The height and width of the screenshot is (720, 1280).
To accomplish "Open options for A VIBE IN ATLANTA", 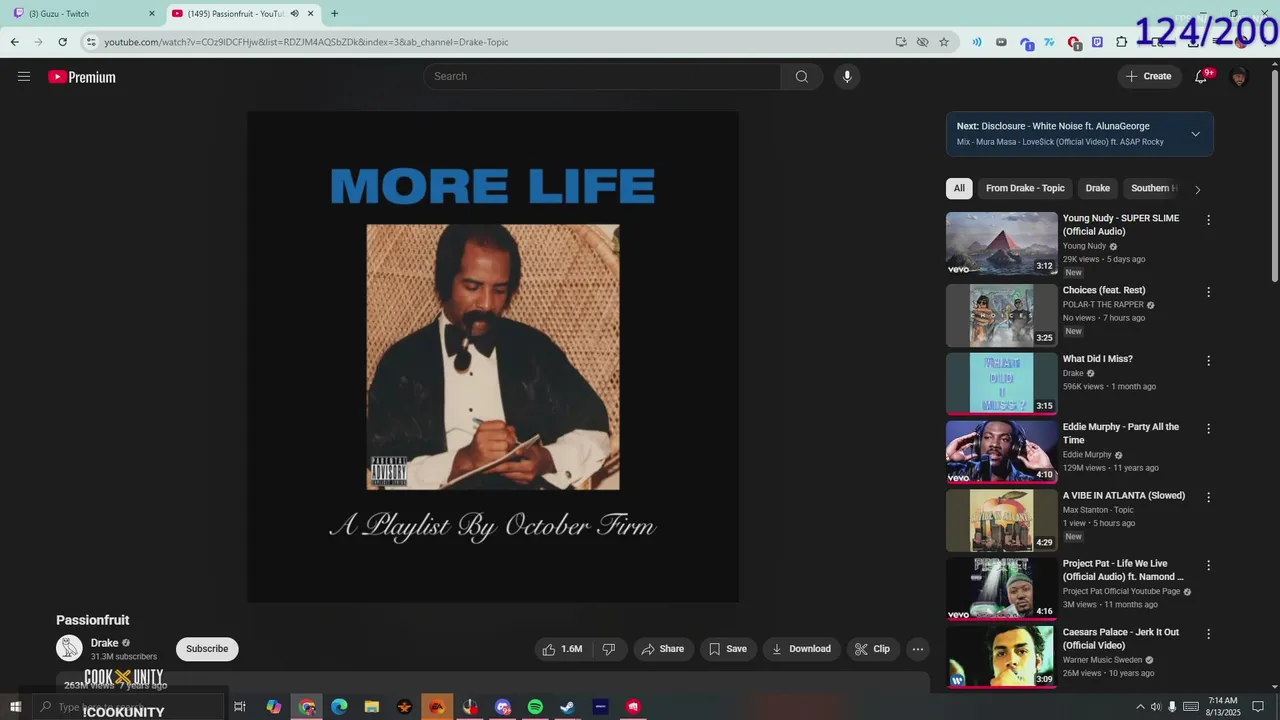I will tap(1208, 497).
